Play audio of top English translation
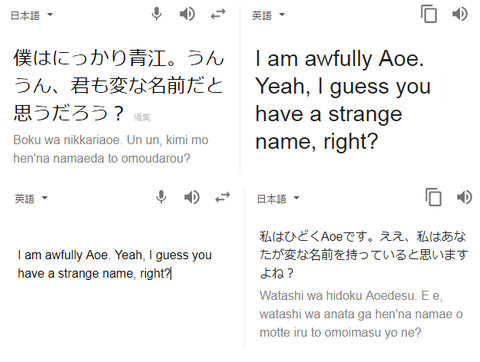 pyautogui.click(x=460, y=14)
